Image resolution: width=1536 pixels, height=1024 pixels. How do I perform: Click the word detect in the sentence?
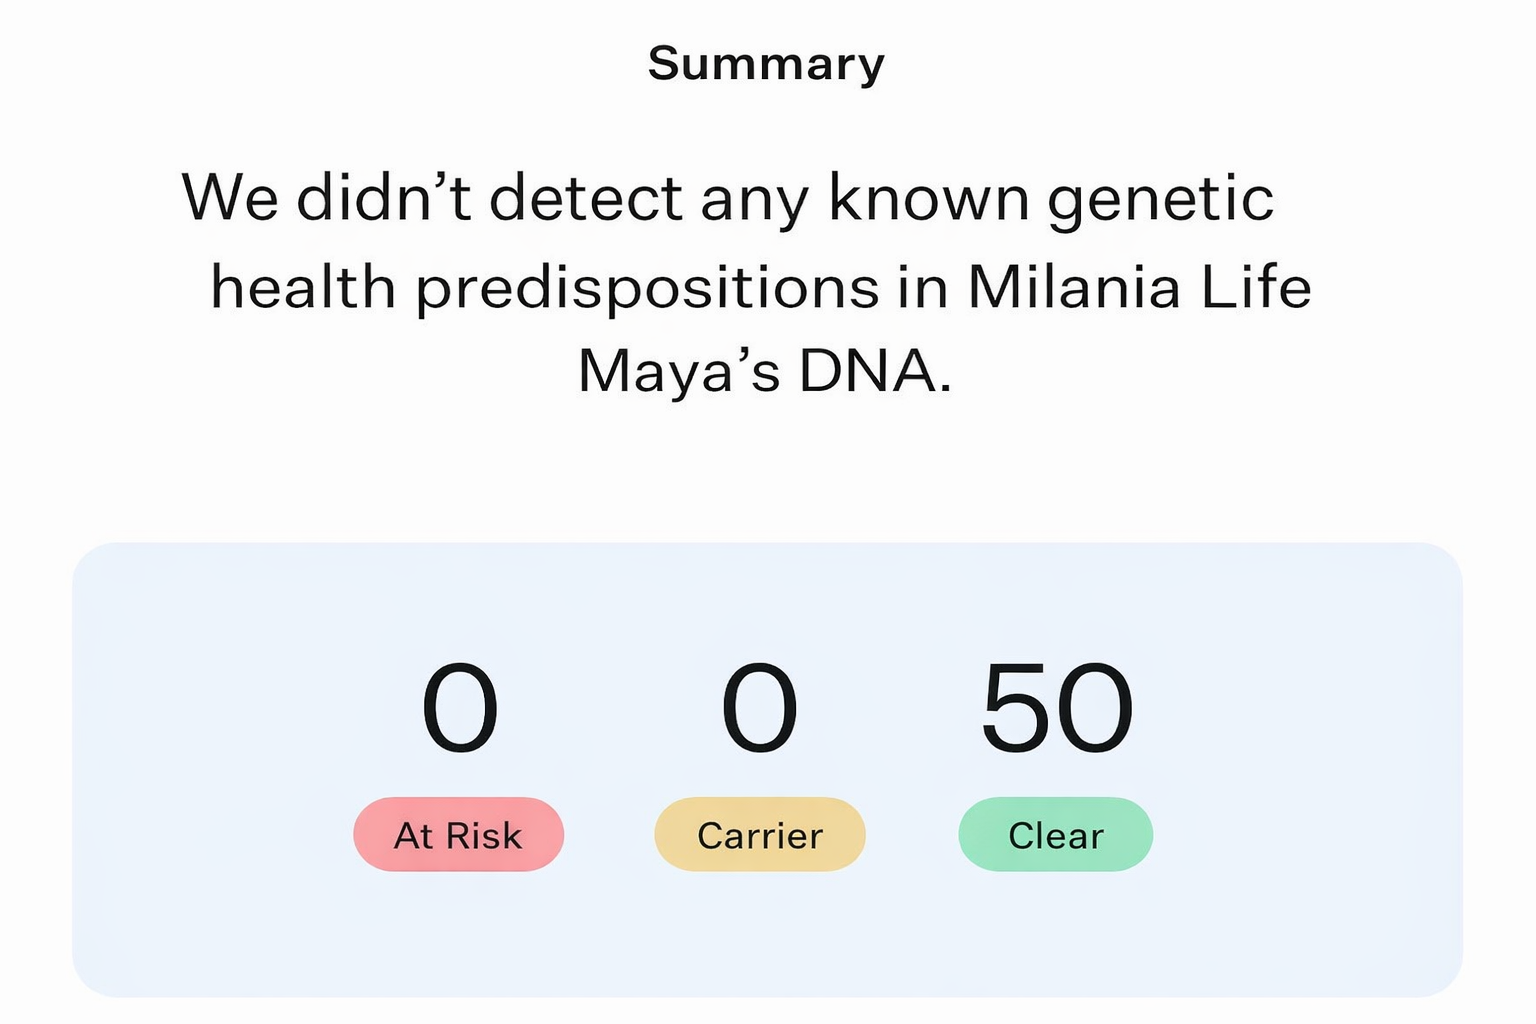click(x=585, y=197)
